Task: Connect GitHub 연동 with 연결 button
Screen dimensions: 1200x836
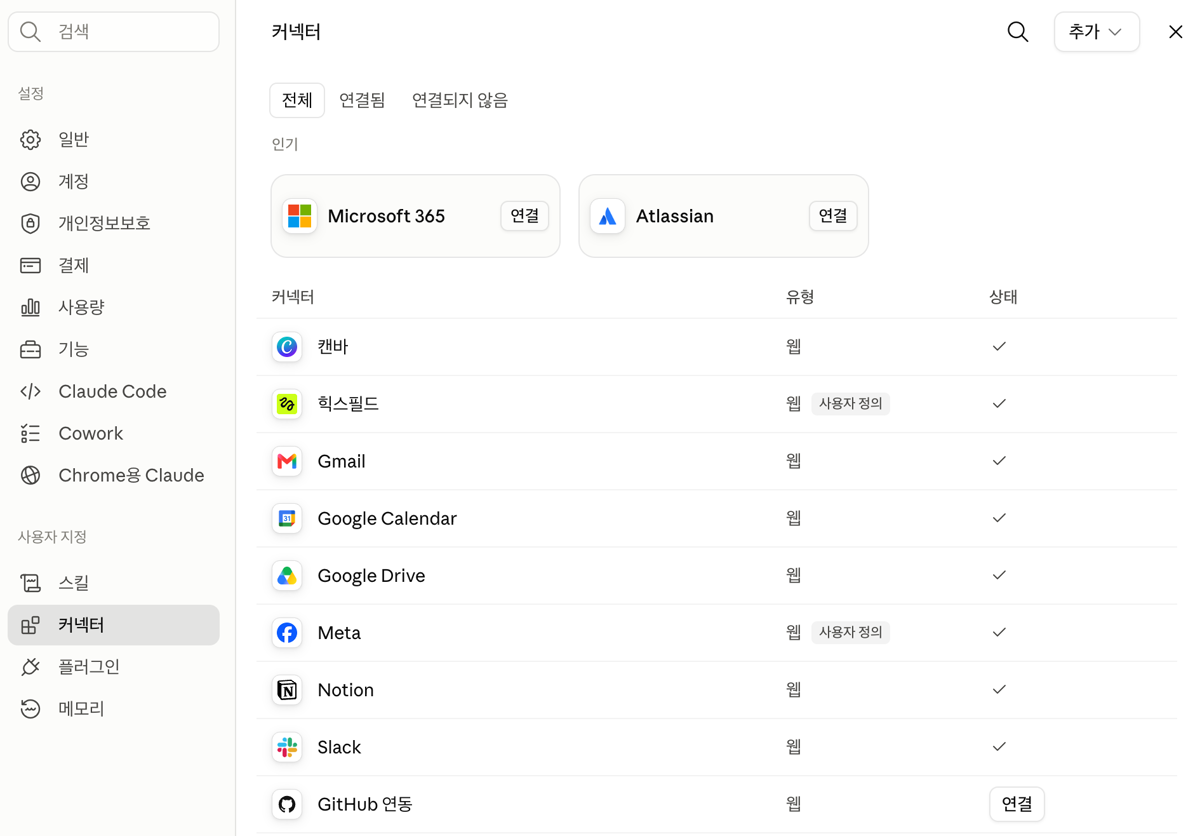Action: coord(1017,804)
